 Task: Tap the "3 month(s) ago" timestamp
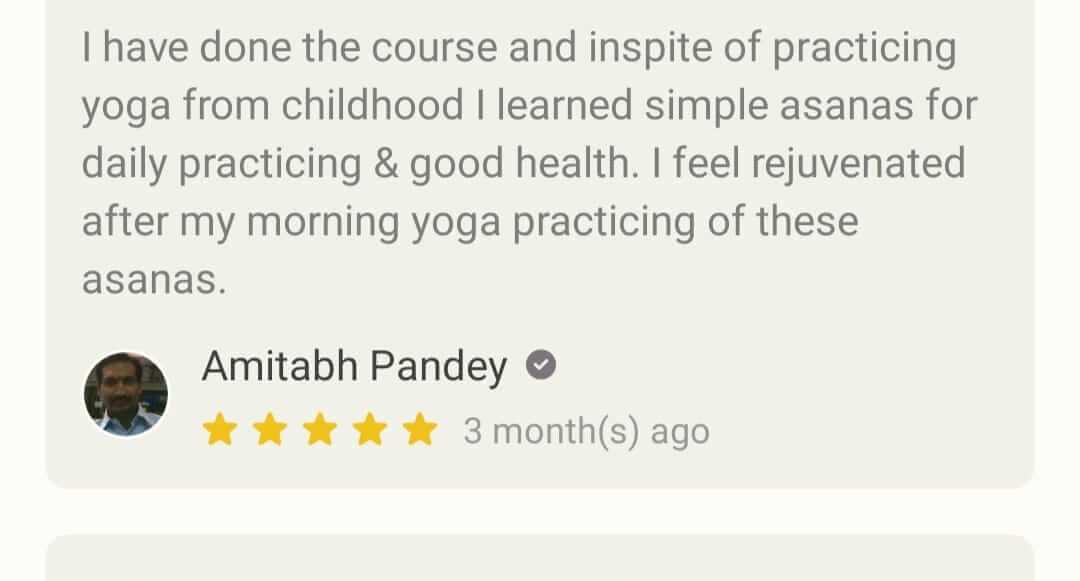[586, 432]
